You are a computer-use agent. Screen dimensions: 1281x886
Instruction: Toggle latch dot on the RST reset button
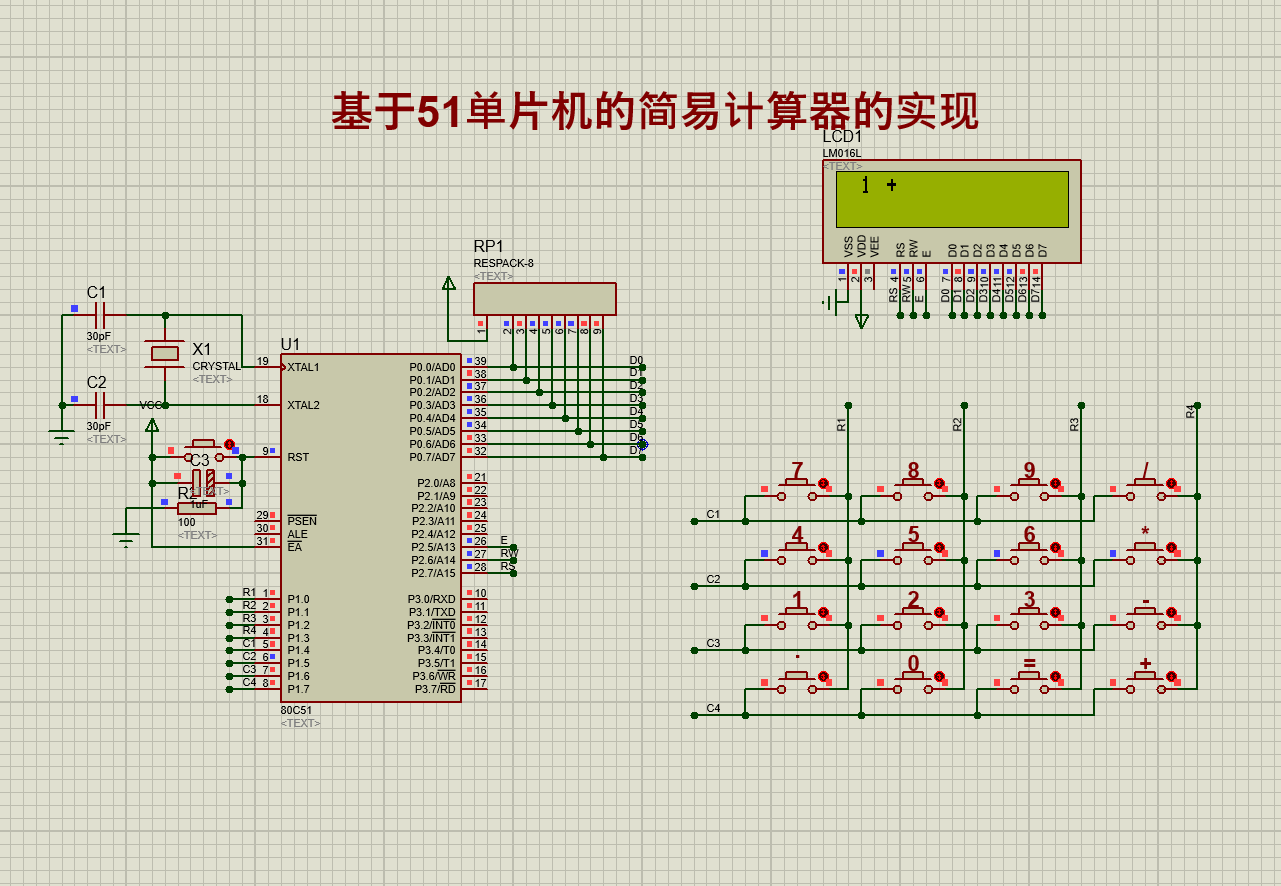click(x=230, y=444)
